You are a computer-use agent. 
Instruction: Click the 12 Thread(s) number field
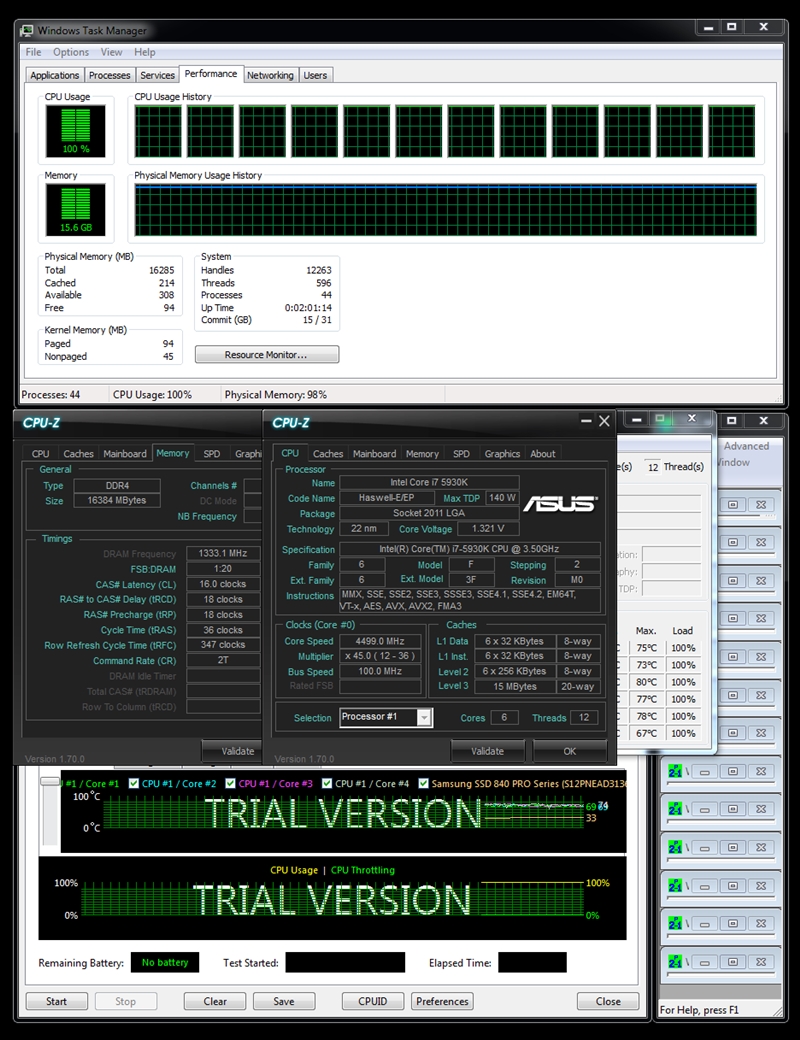pyautogui.click(x=653, y=467)
